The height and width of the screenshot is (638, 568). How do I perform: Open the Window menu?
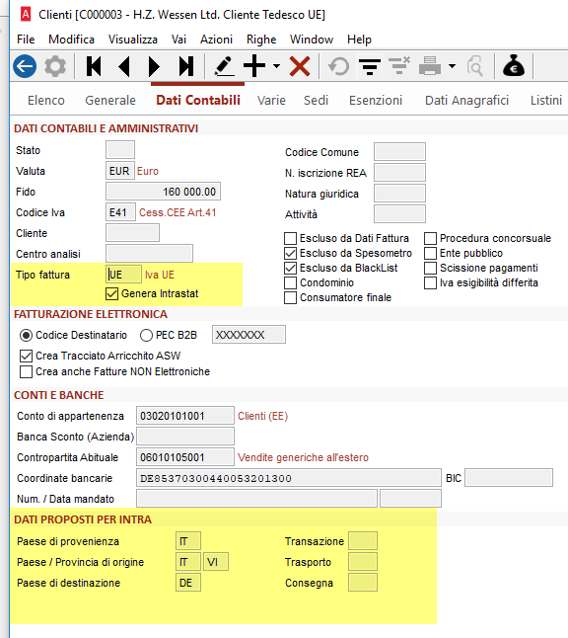[311, 39]
